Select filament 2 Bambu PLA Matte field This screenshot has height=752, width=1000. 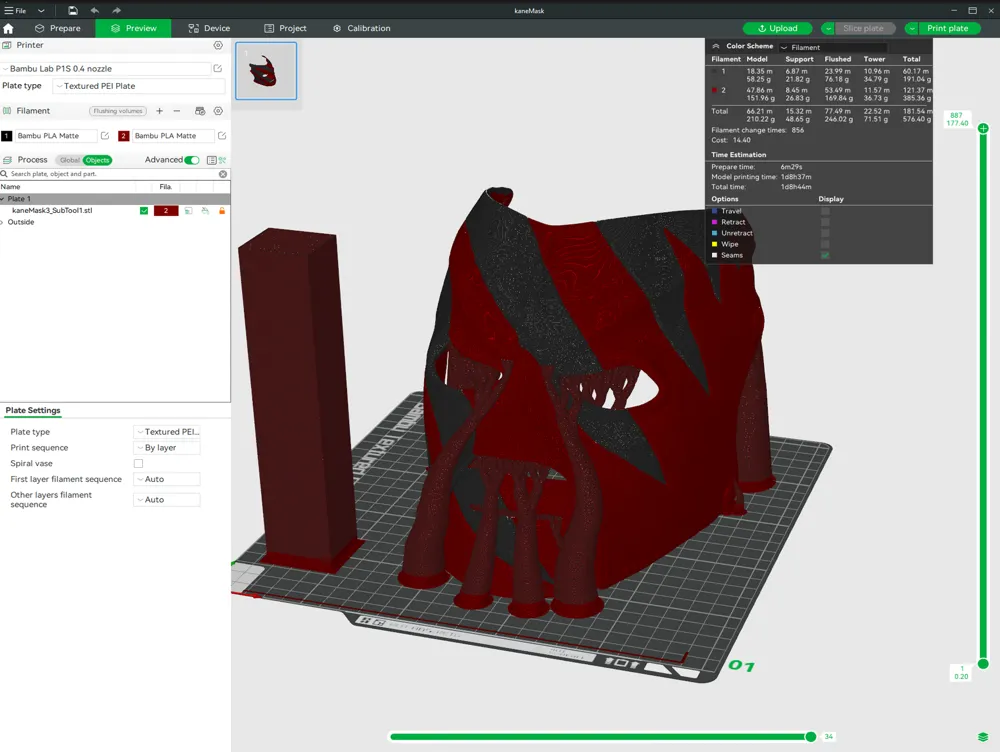173,136
